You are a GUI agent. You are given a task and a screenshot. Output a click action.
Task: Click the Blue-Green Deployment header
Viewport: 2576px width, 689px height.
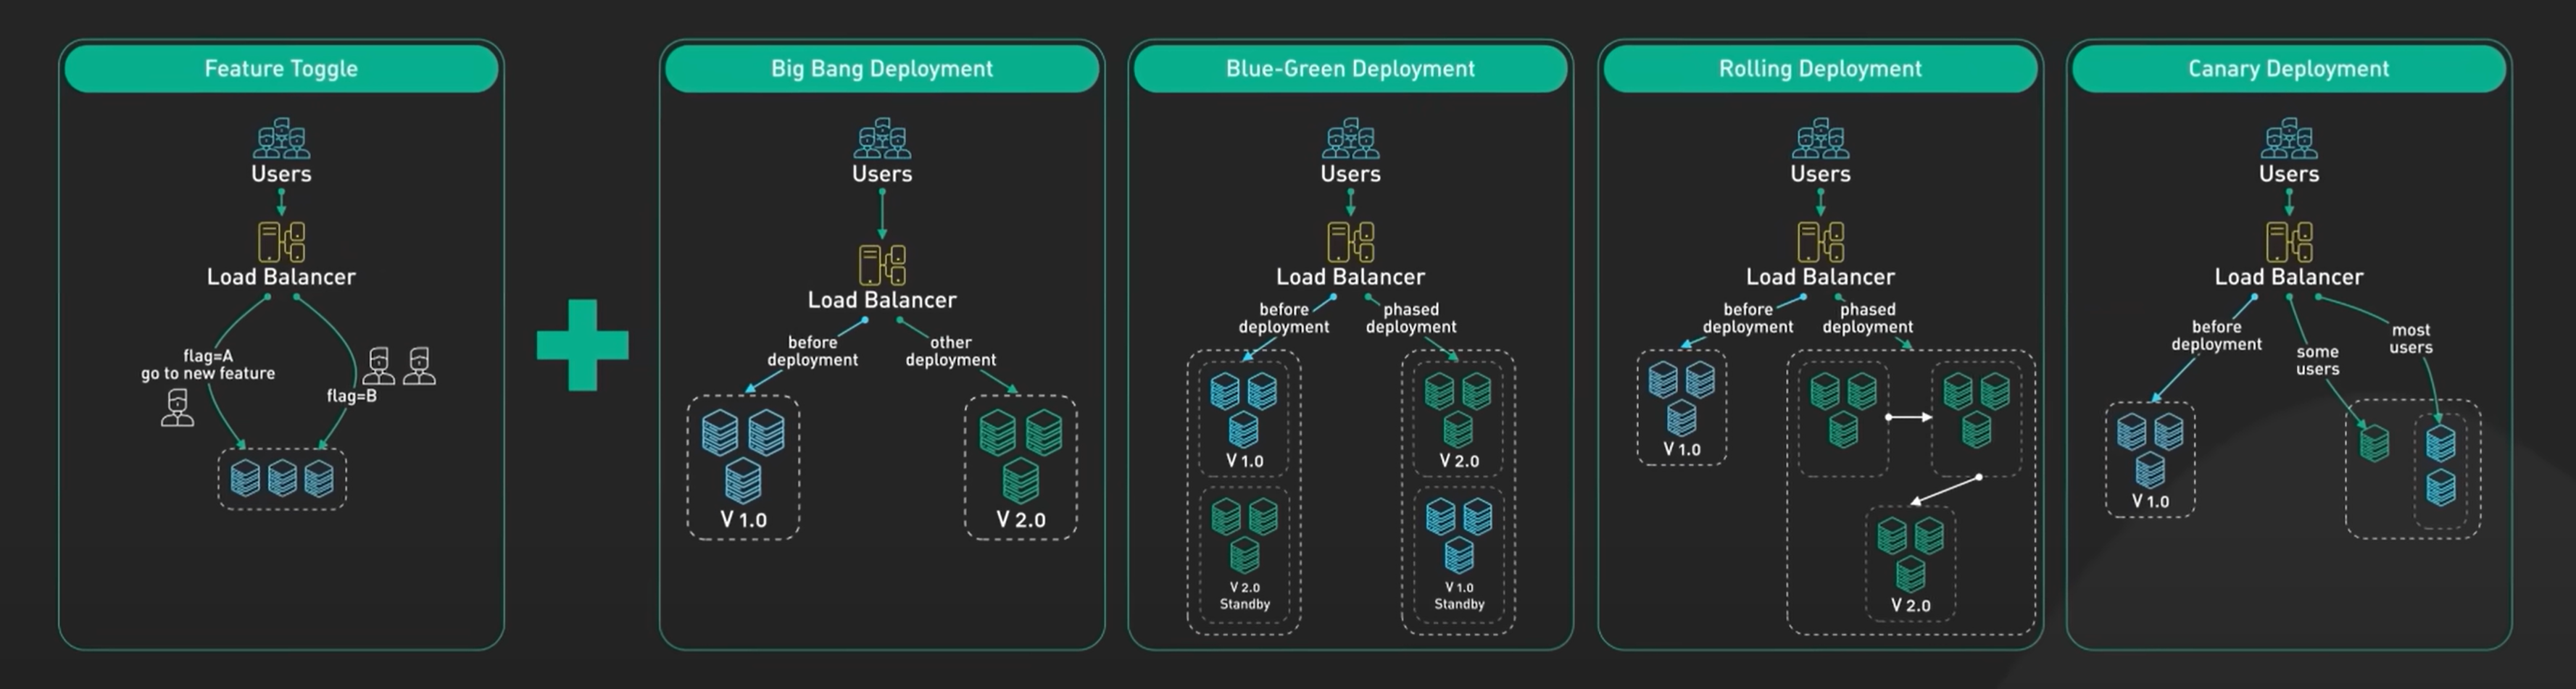(1351, 68)
